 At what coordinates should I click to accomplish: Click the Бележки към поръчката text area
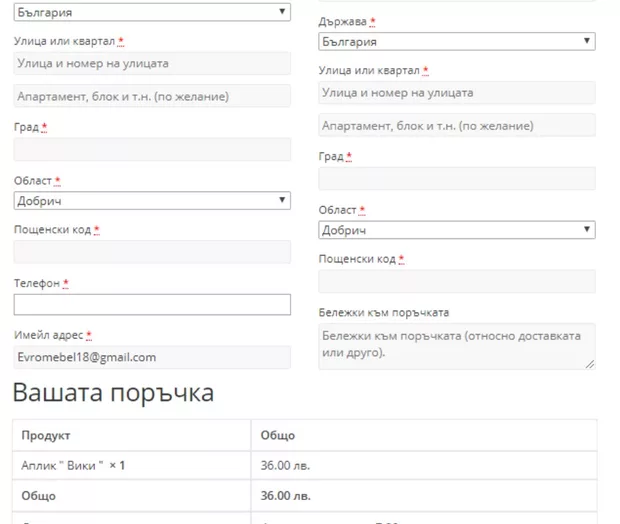pyautogui.click(x=456, y=345)
